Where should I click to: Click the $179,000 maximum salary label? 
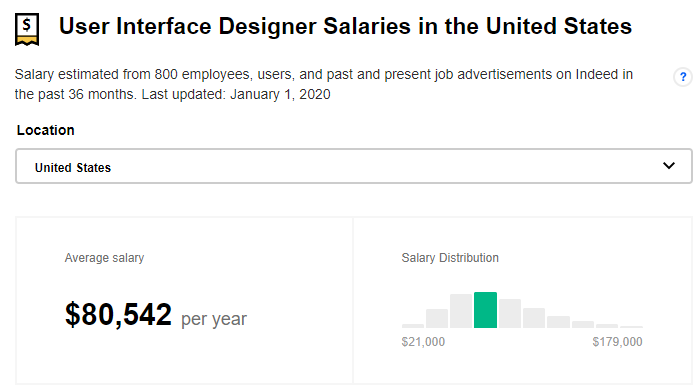click(617, 342)
